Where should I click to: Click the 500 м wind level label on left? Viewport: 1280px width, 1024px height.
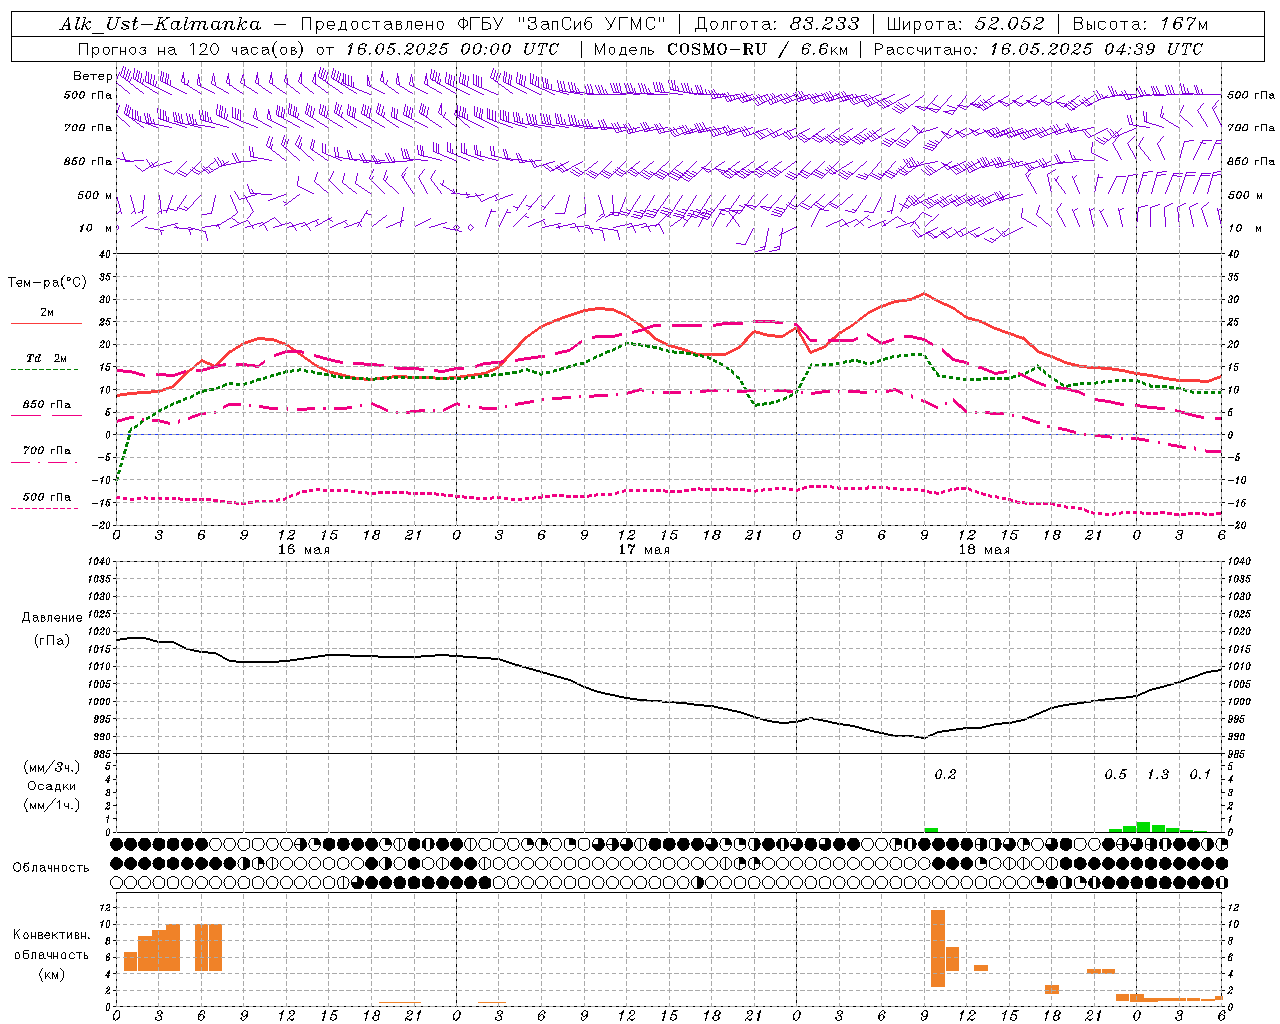coord(95,195)
